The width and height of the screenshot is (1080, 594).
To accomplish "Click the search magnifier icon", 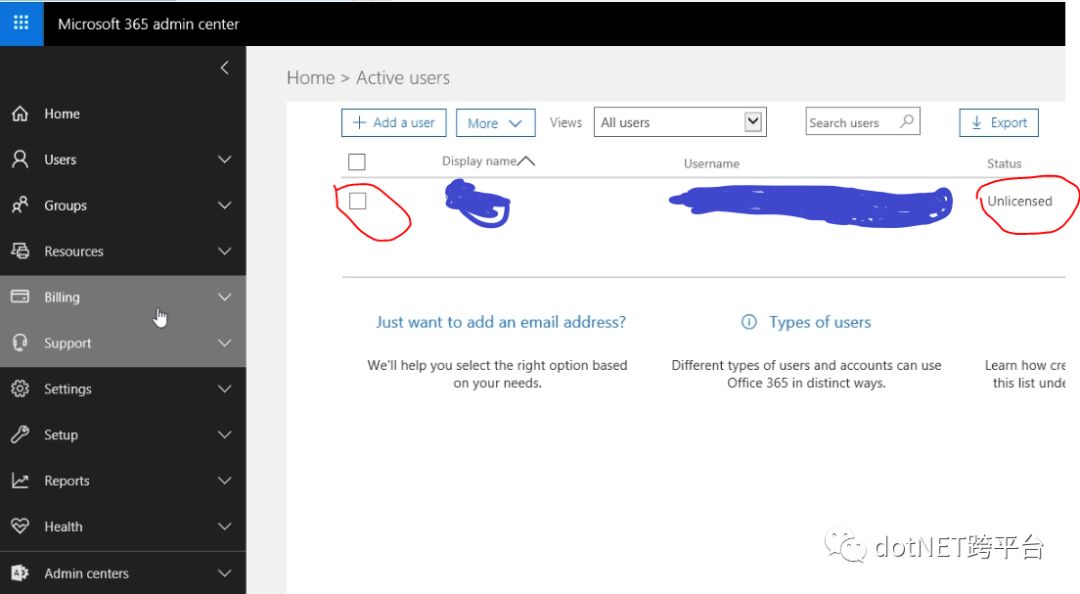I will [x=907, y=121].
